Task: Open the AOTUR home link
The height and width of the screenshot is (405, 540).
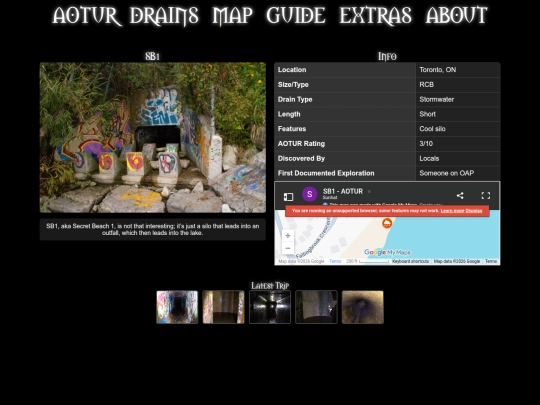Action: click(x=86, y=15)
